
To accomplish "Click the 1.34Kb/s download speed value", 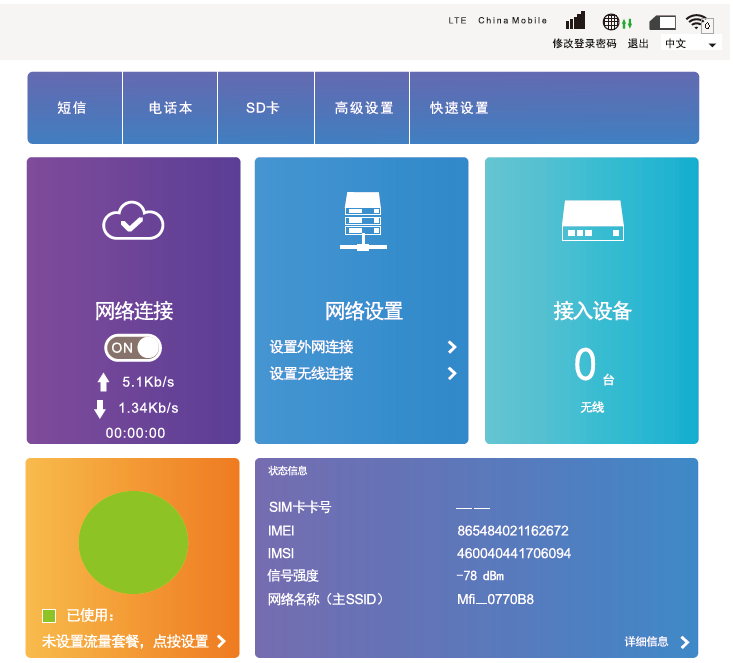I will tap(148, 408).
